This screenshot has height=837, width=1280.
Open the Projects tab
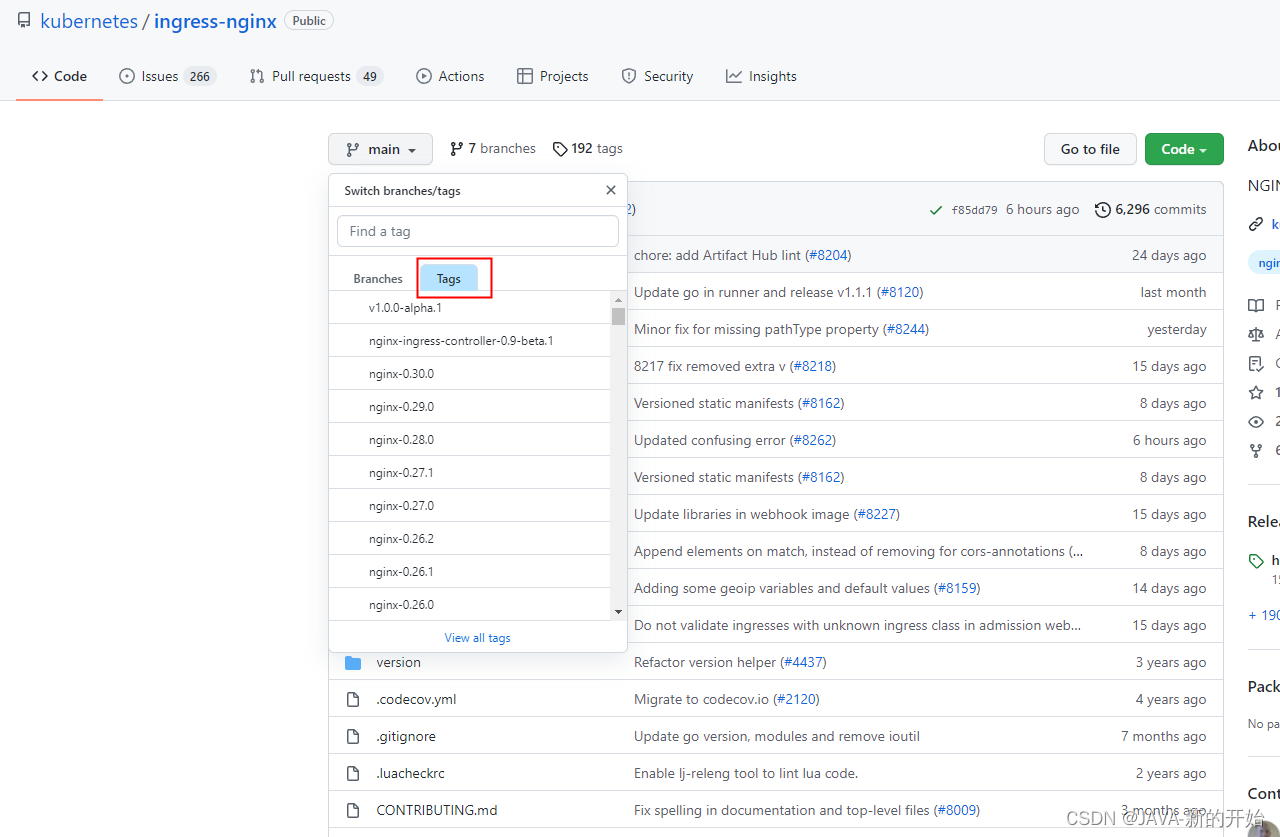pos(553,76)
